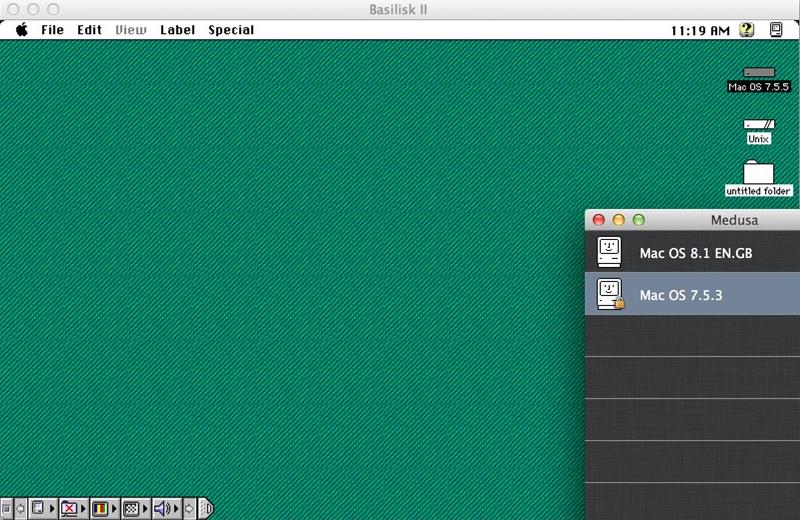Open the Label menu
800x520 pixels.
pos(178,30)
